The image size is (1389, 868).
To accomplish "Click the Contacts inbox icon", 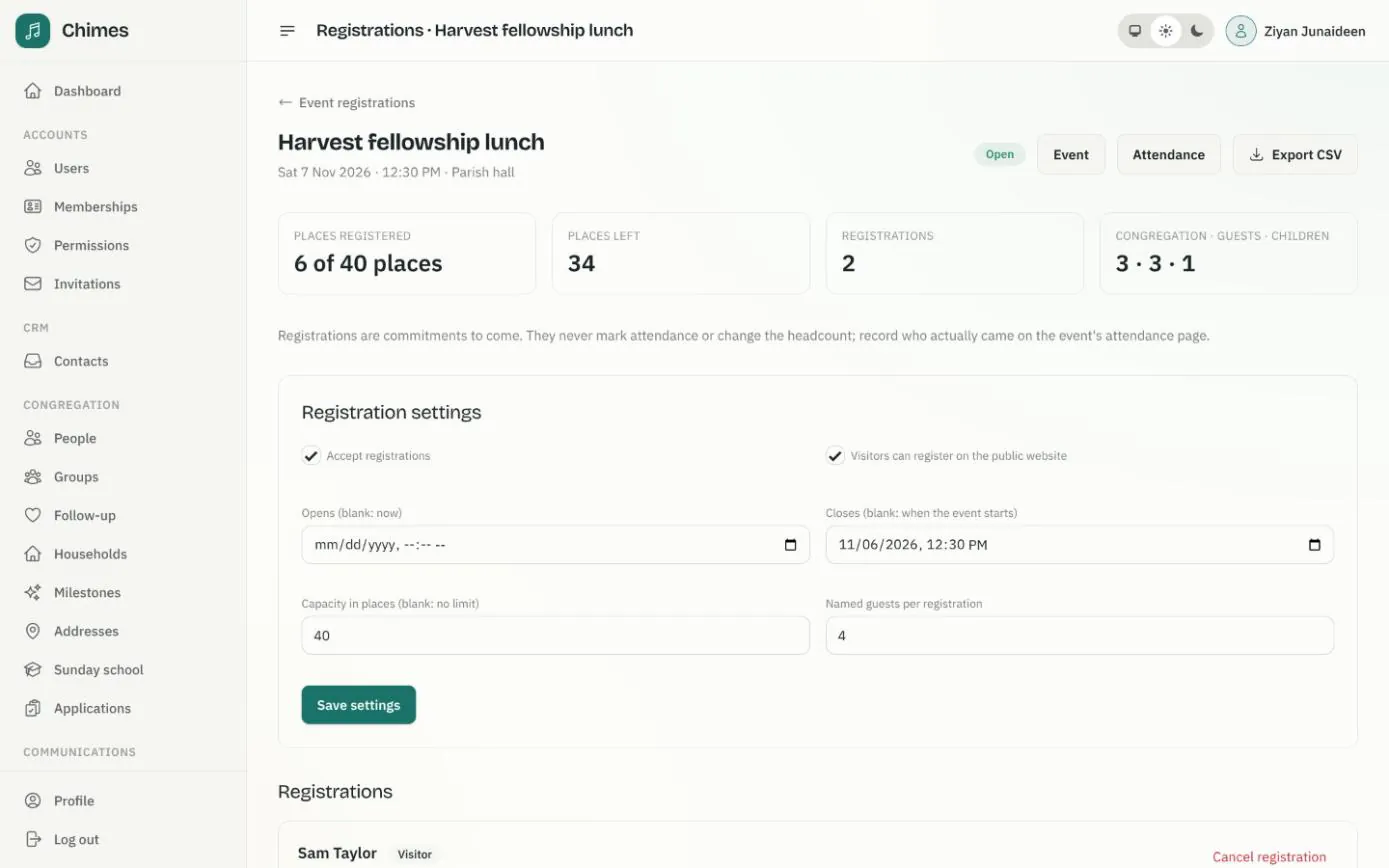I will click(x=33, y=361).
